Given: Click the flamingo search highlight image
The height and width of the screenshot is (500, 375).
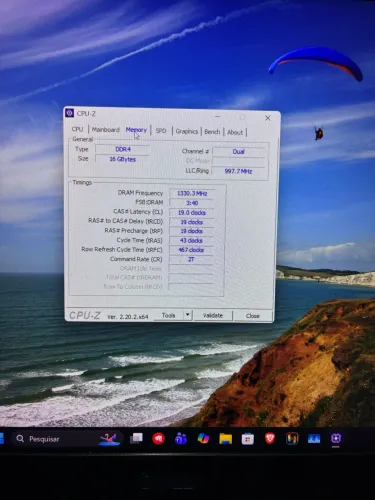Looking at the screenshot, I should point(109,439).
